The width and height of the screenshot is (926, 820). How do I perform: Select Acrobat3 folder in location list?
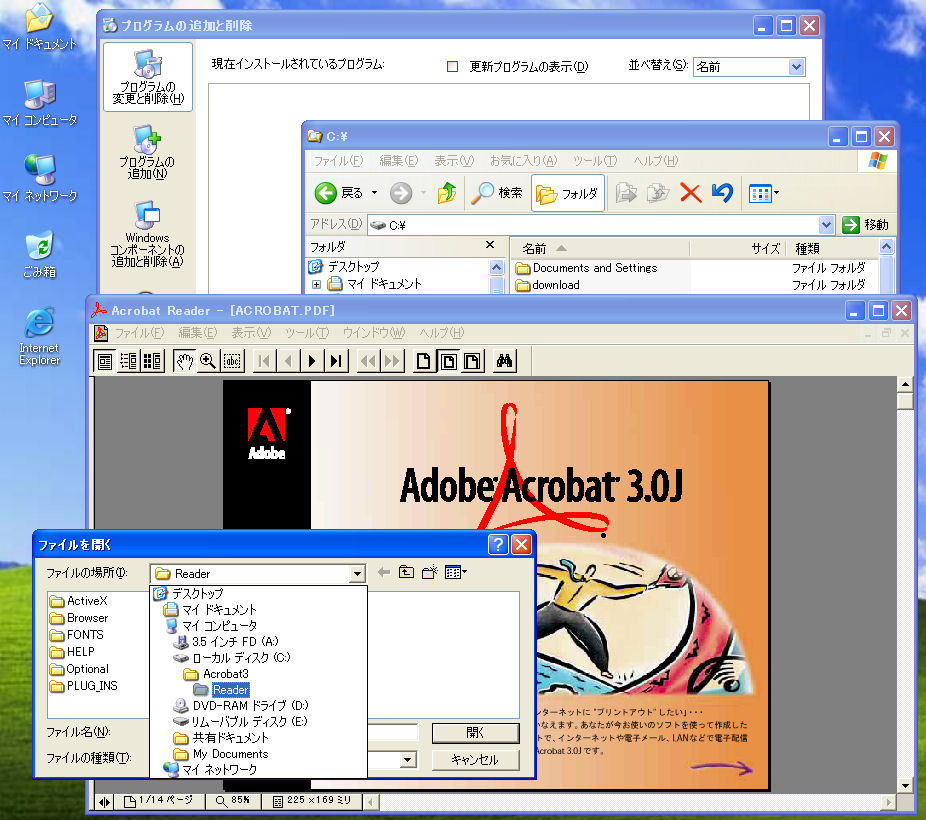point(216,674)
